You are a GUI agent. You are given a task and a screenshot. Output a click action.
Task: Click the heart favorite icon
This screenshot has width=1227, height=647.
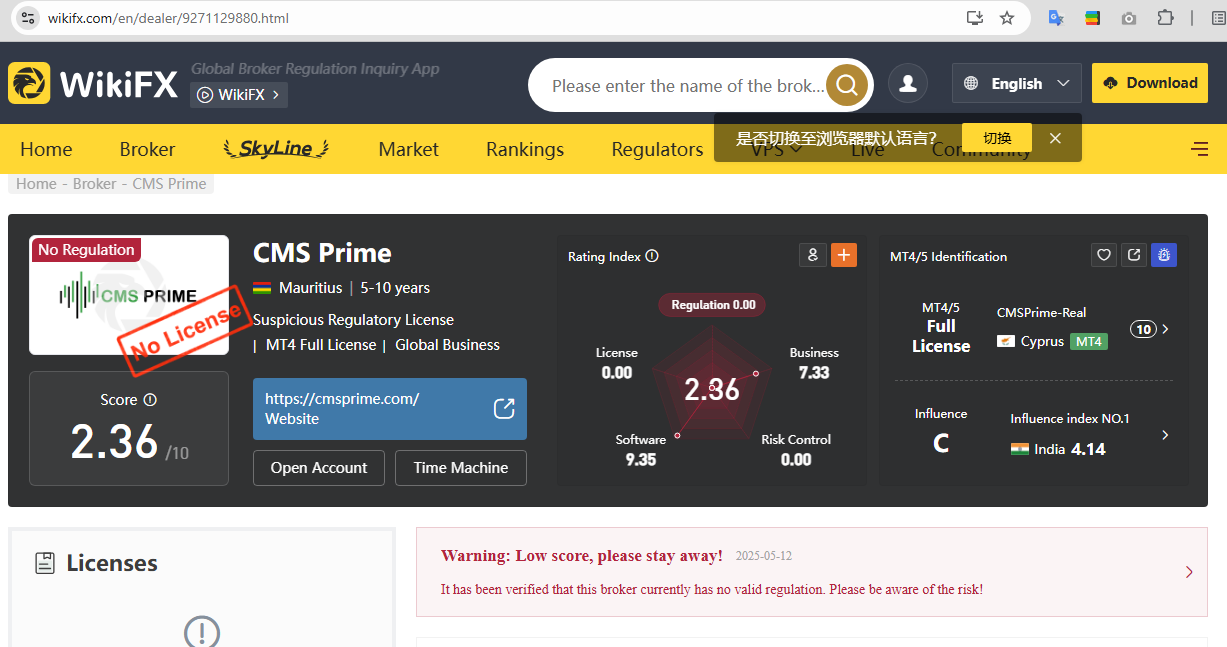[1104, 255]
